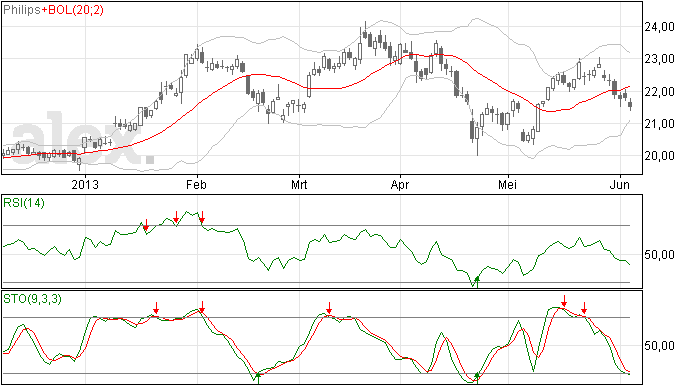Select the +BOL(20;2) indicator label
The image size is (690, 387).
pos(73,10)
